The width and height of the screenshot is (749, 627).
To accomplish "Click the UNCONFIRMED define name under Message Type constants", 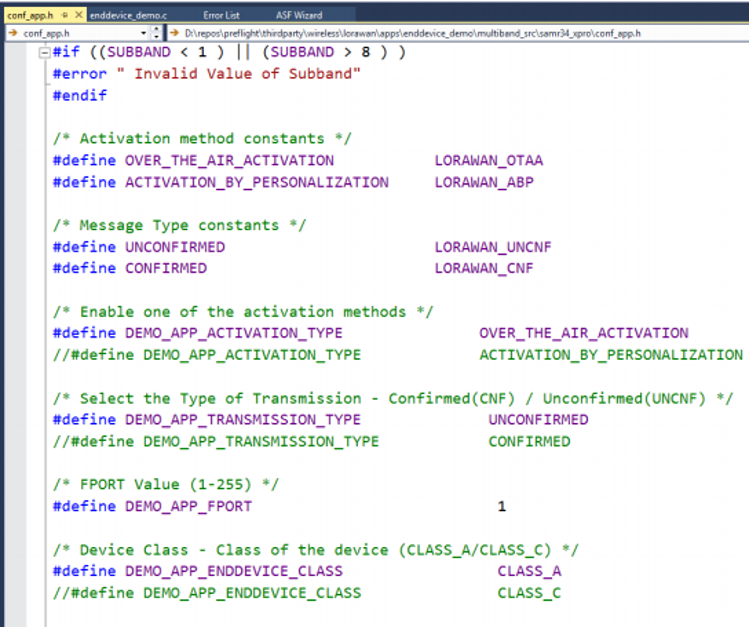I will pos(175,247).
